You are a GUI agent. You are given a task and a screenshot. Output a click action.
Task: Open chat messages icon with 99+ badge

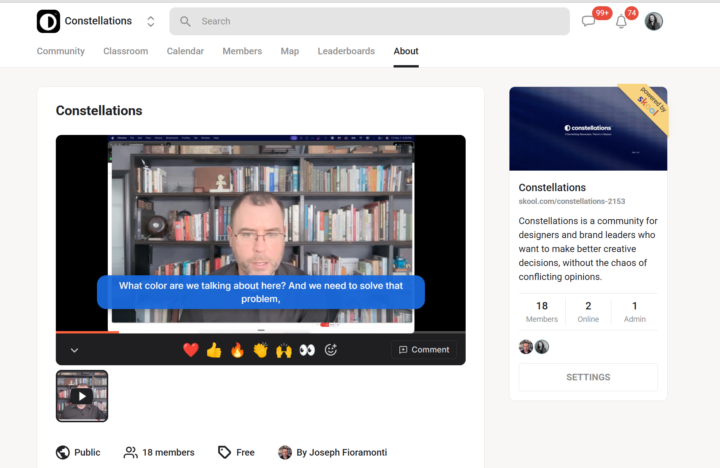588,21
